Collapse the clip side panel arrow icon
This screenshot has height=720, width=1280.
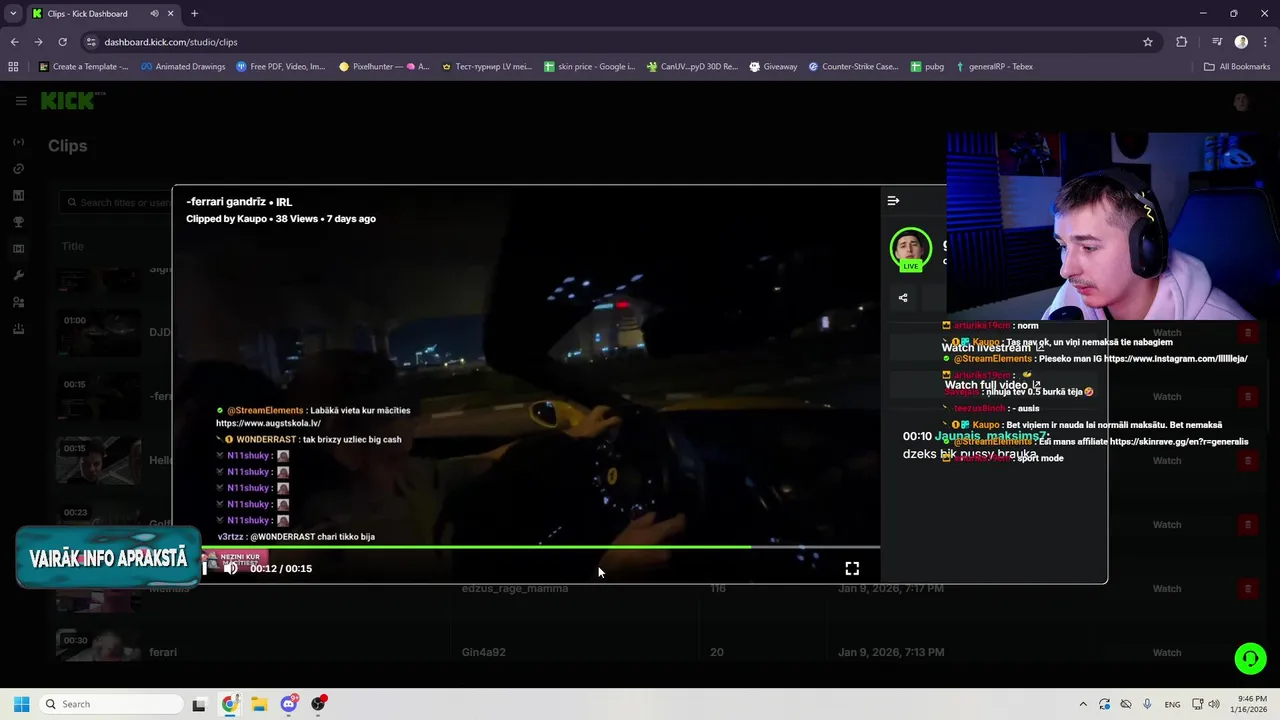click(x=893, y=201)
